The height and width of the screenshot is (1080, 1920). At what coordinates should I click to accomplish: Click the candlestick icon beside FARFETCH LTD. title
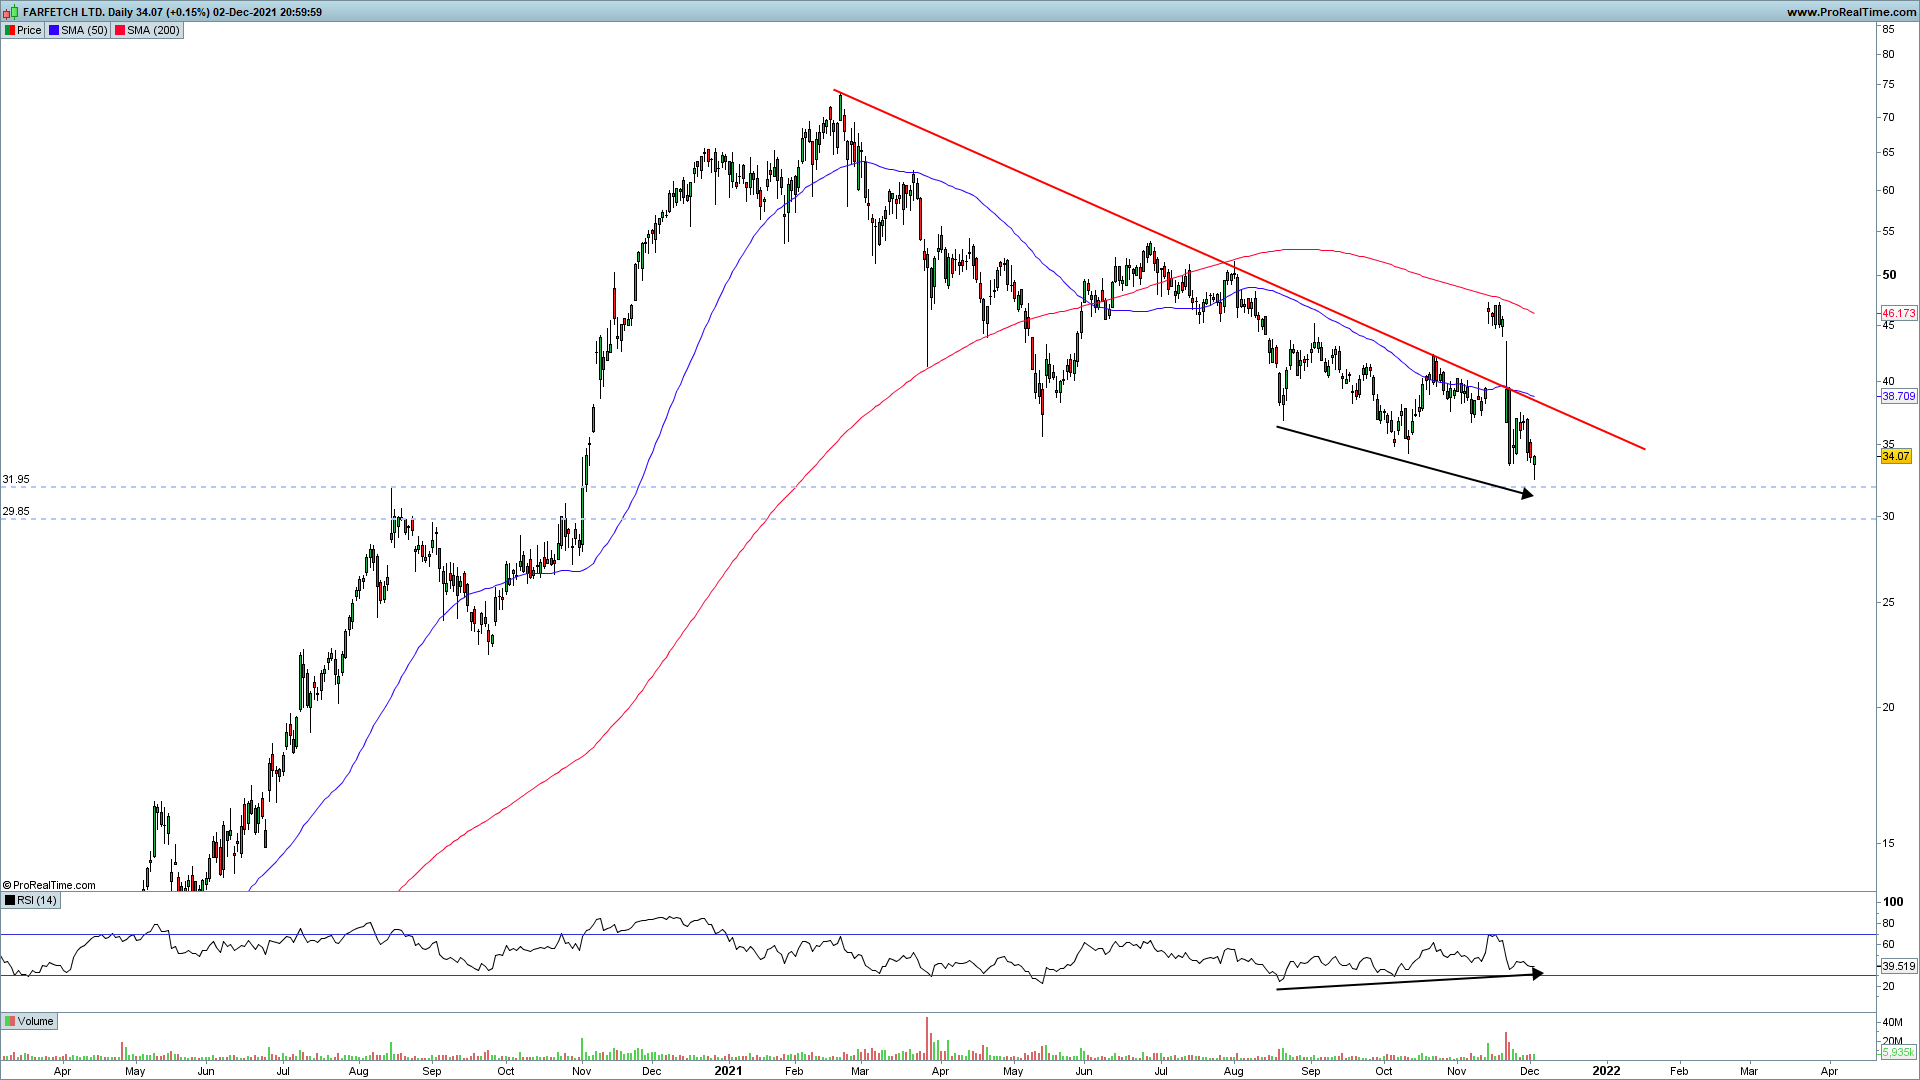point(11,12)
